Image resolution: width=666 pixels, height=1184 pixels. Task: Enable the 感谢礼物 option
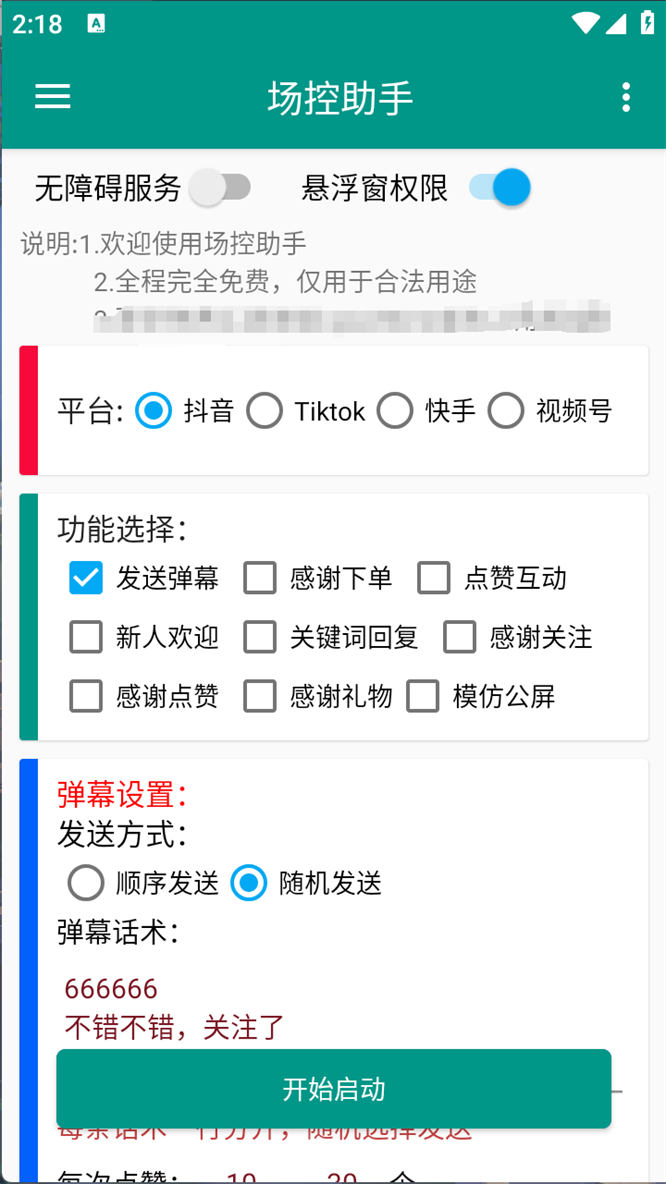pos(260,696)
